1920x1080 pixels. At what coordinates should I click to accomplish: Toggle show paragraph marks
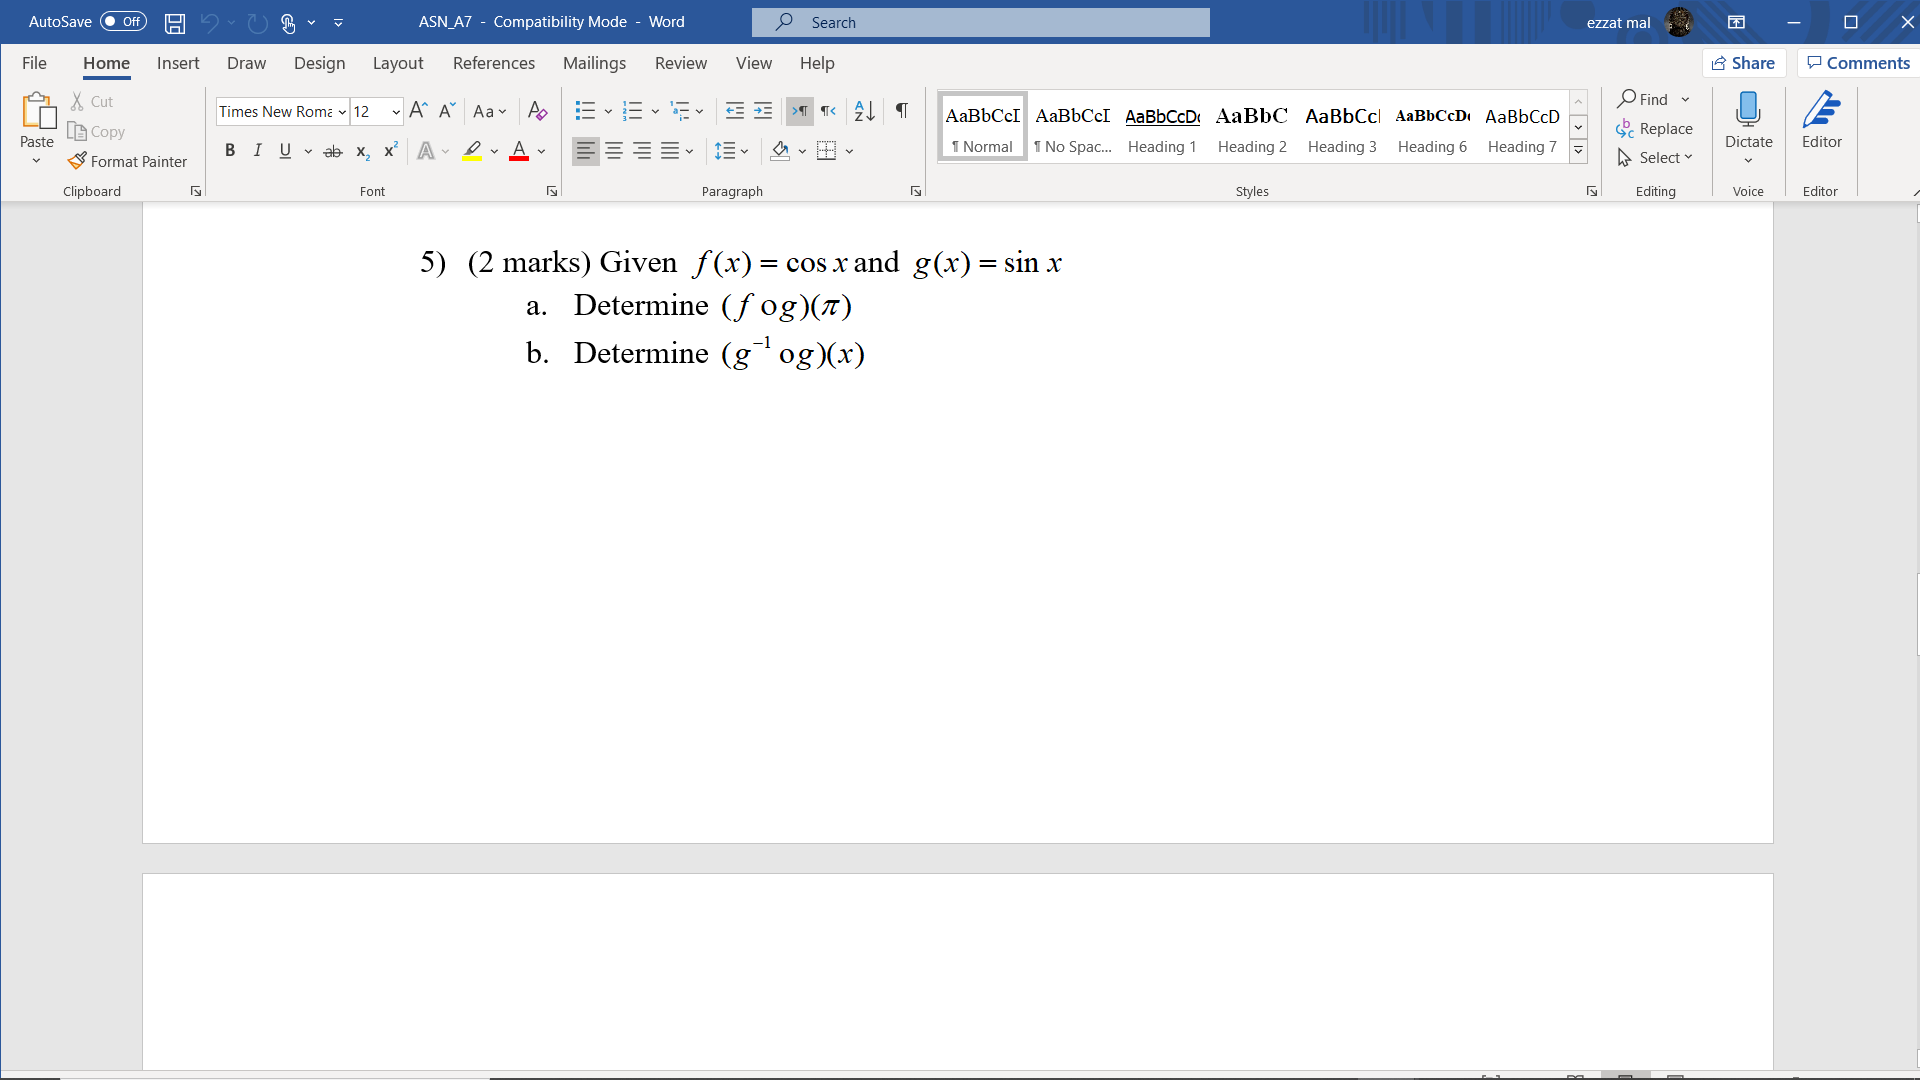[x=902, y=111]
